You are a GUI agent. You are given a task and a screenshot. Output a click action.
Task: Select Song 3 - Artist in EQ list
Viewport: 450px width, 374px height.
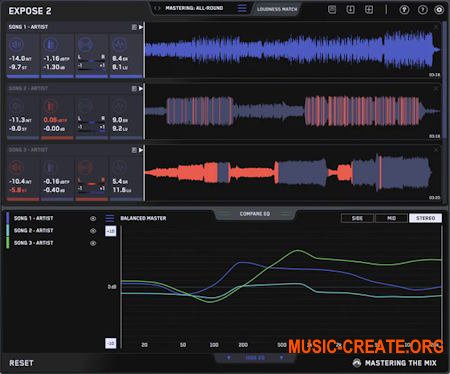pyautogui.click(x=33, y=243)
